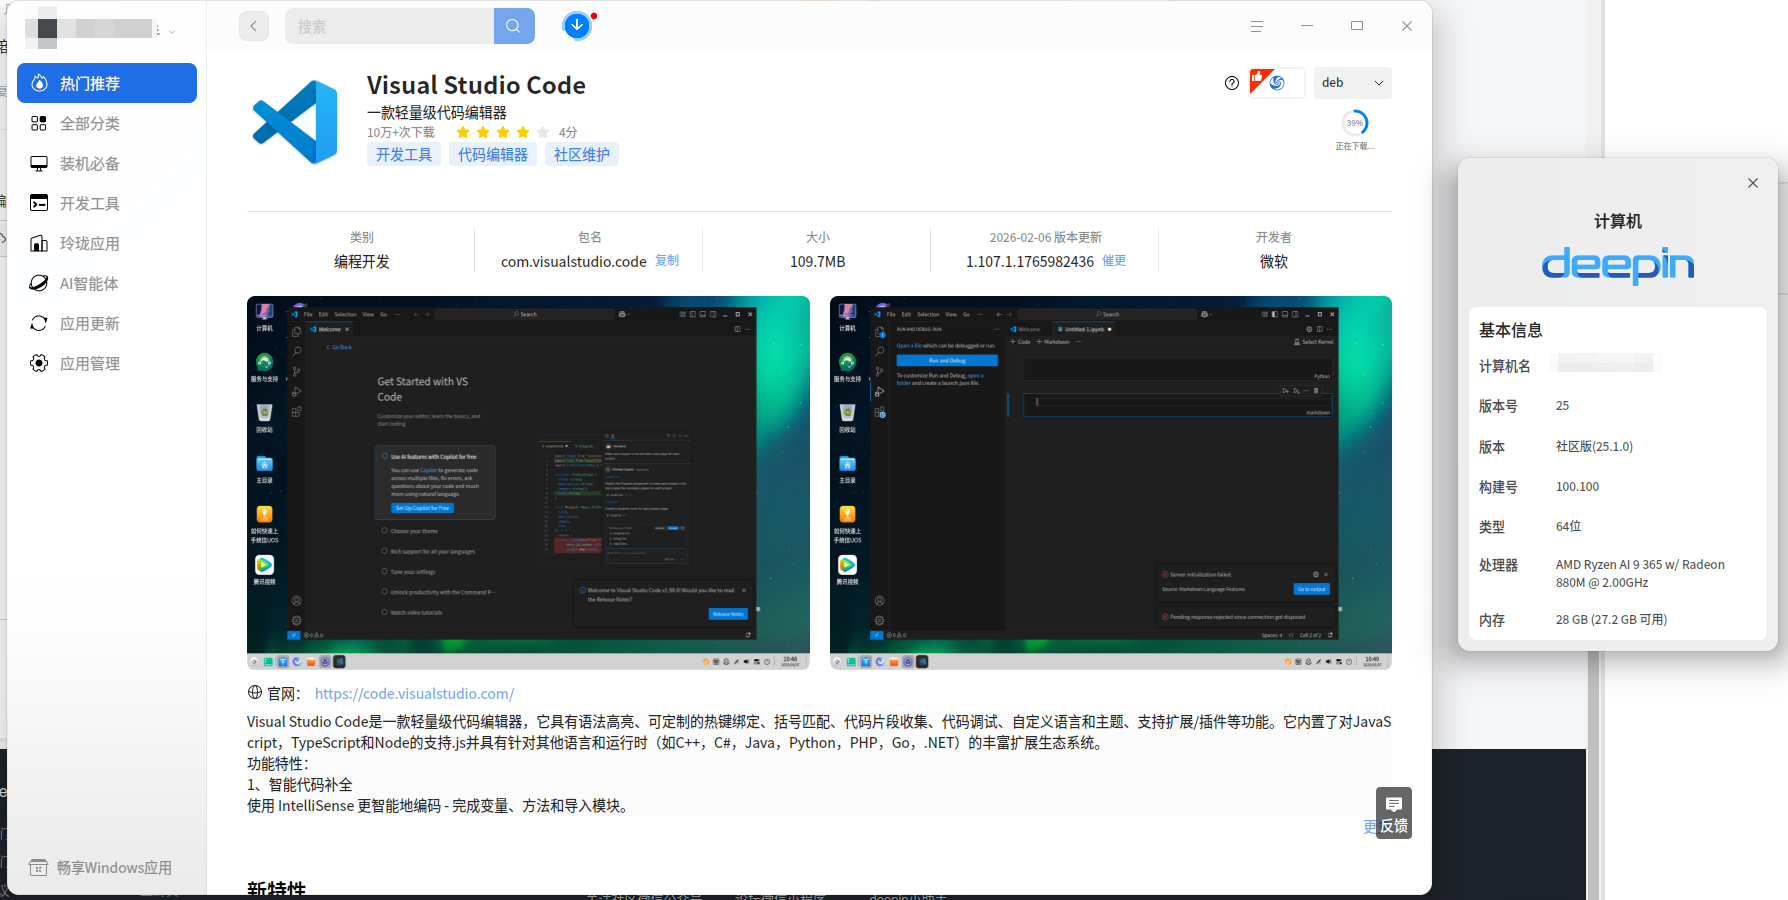1788x900 pixels.
Task: Select the 代码编辑器 tag
Action: tap(493, 154)
